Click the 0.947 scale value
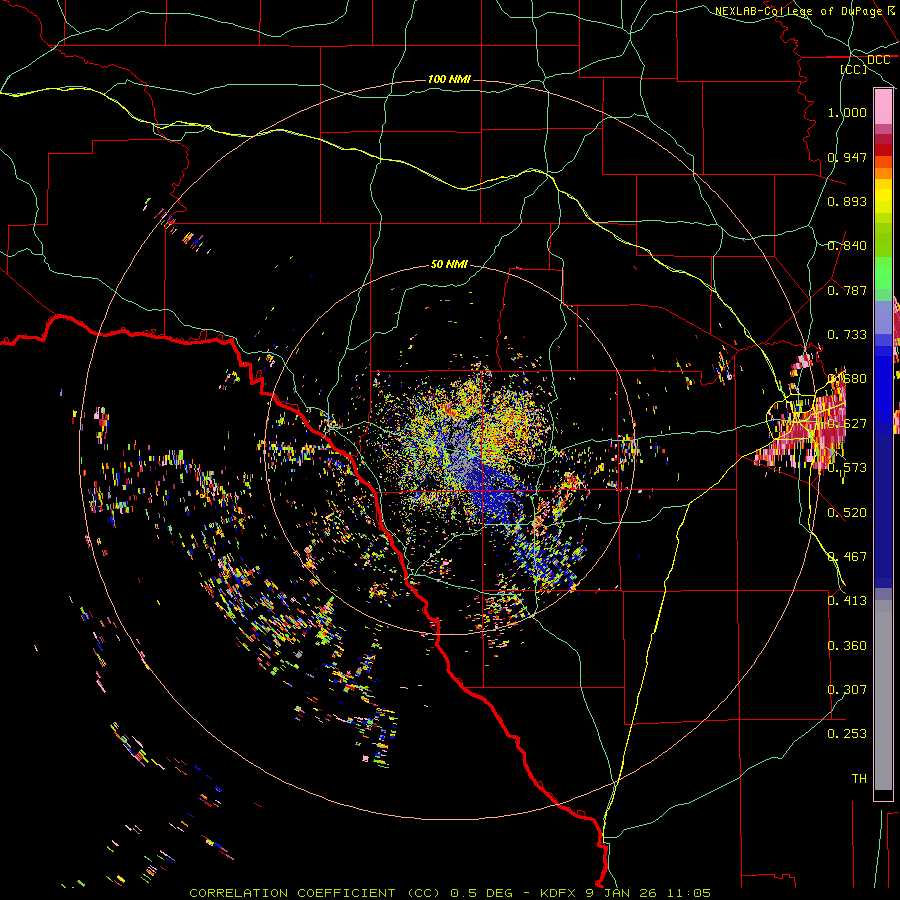This screenshot has width=900, height=900. (x=847, y=157)
